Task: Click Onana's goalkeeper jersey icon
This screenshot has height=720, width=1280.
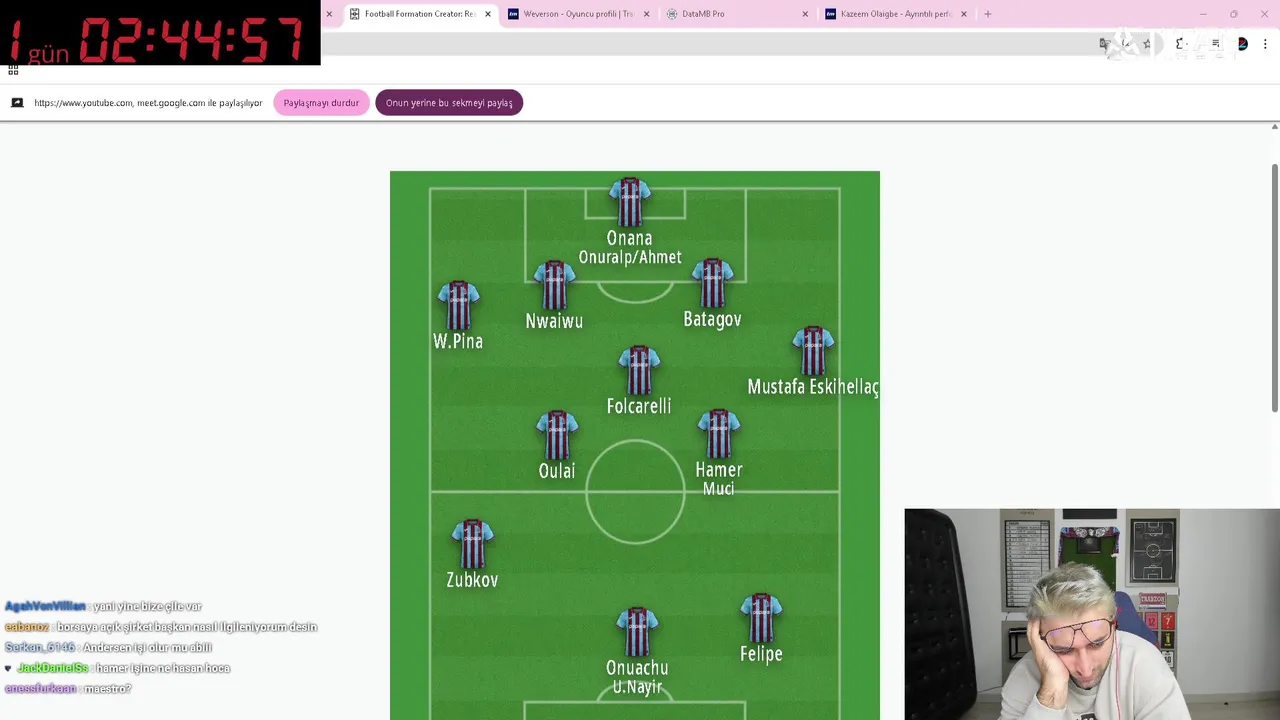Action: pyautogui.click(x=630, y=203)
